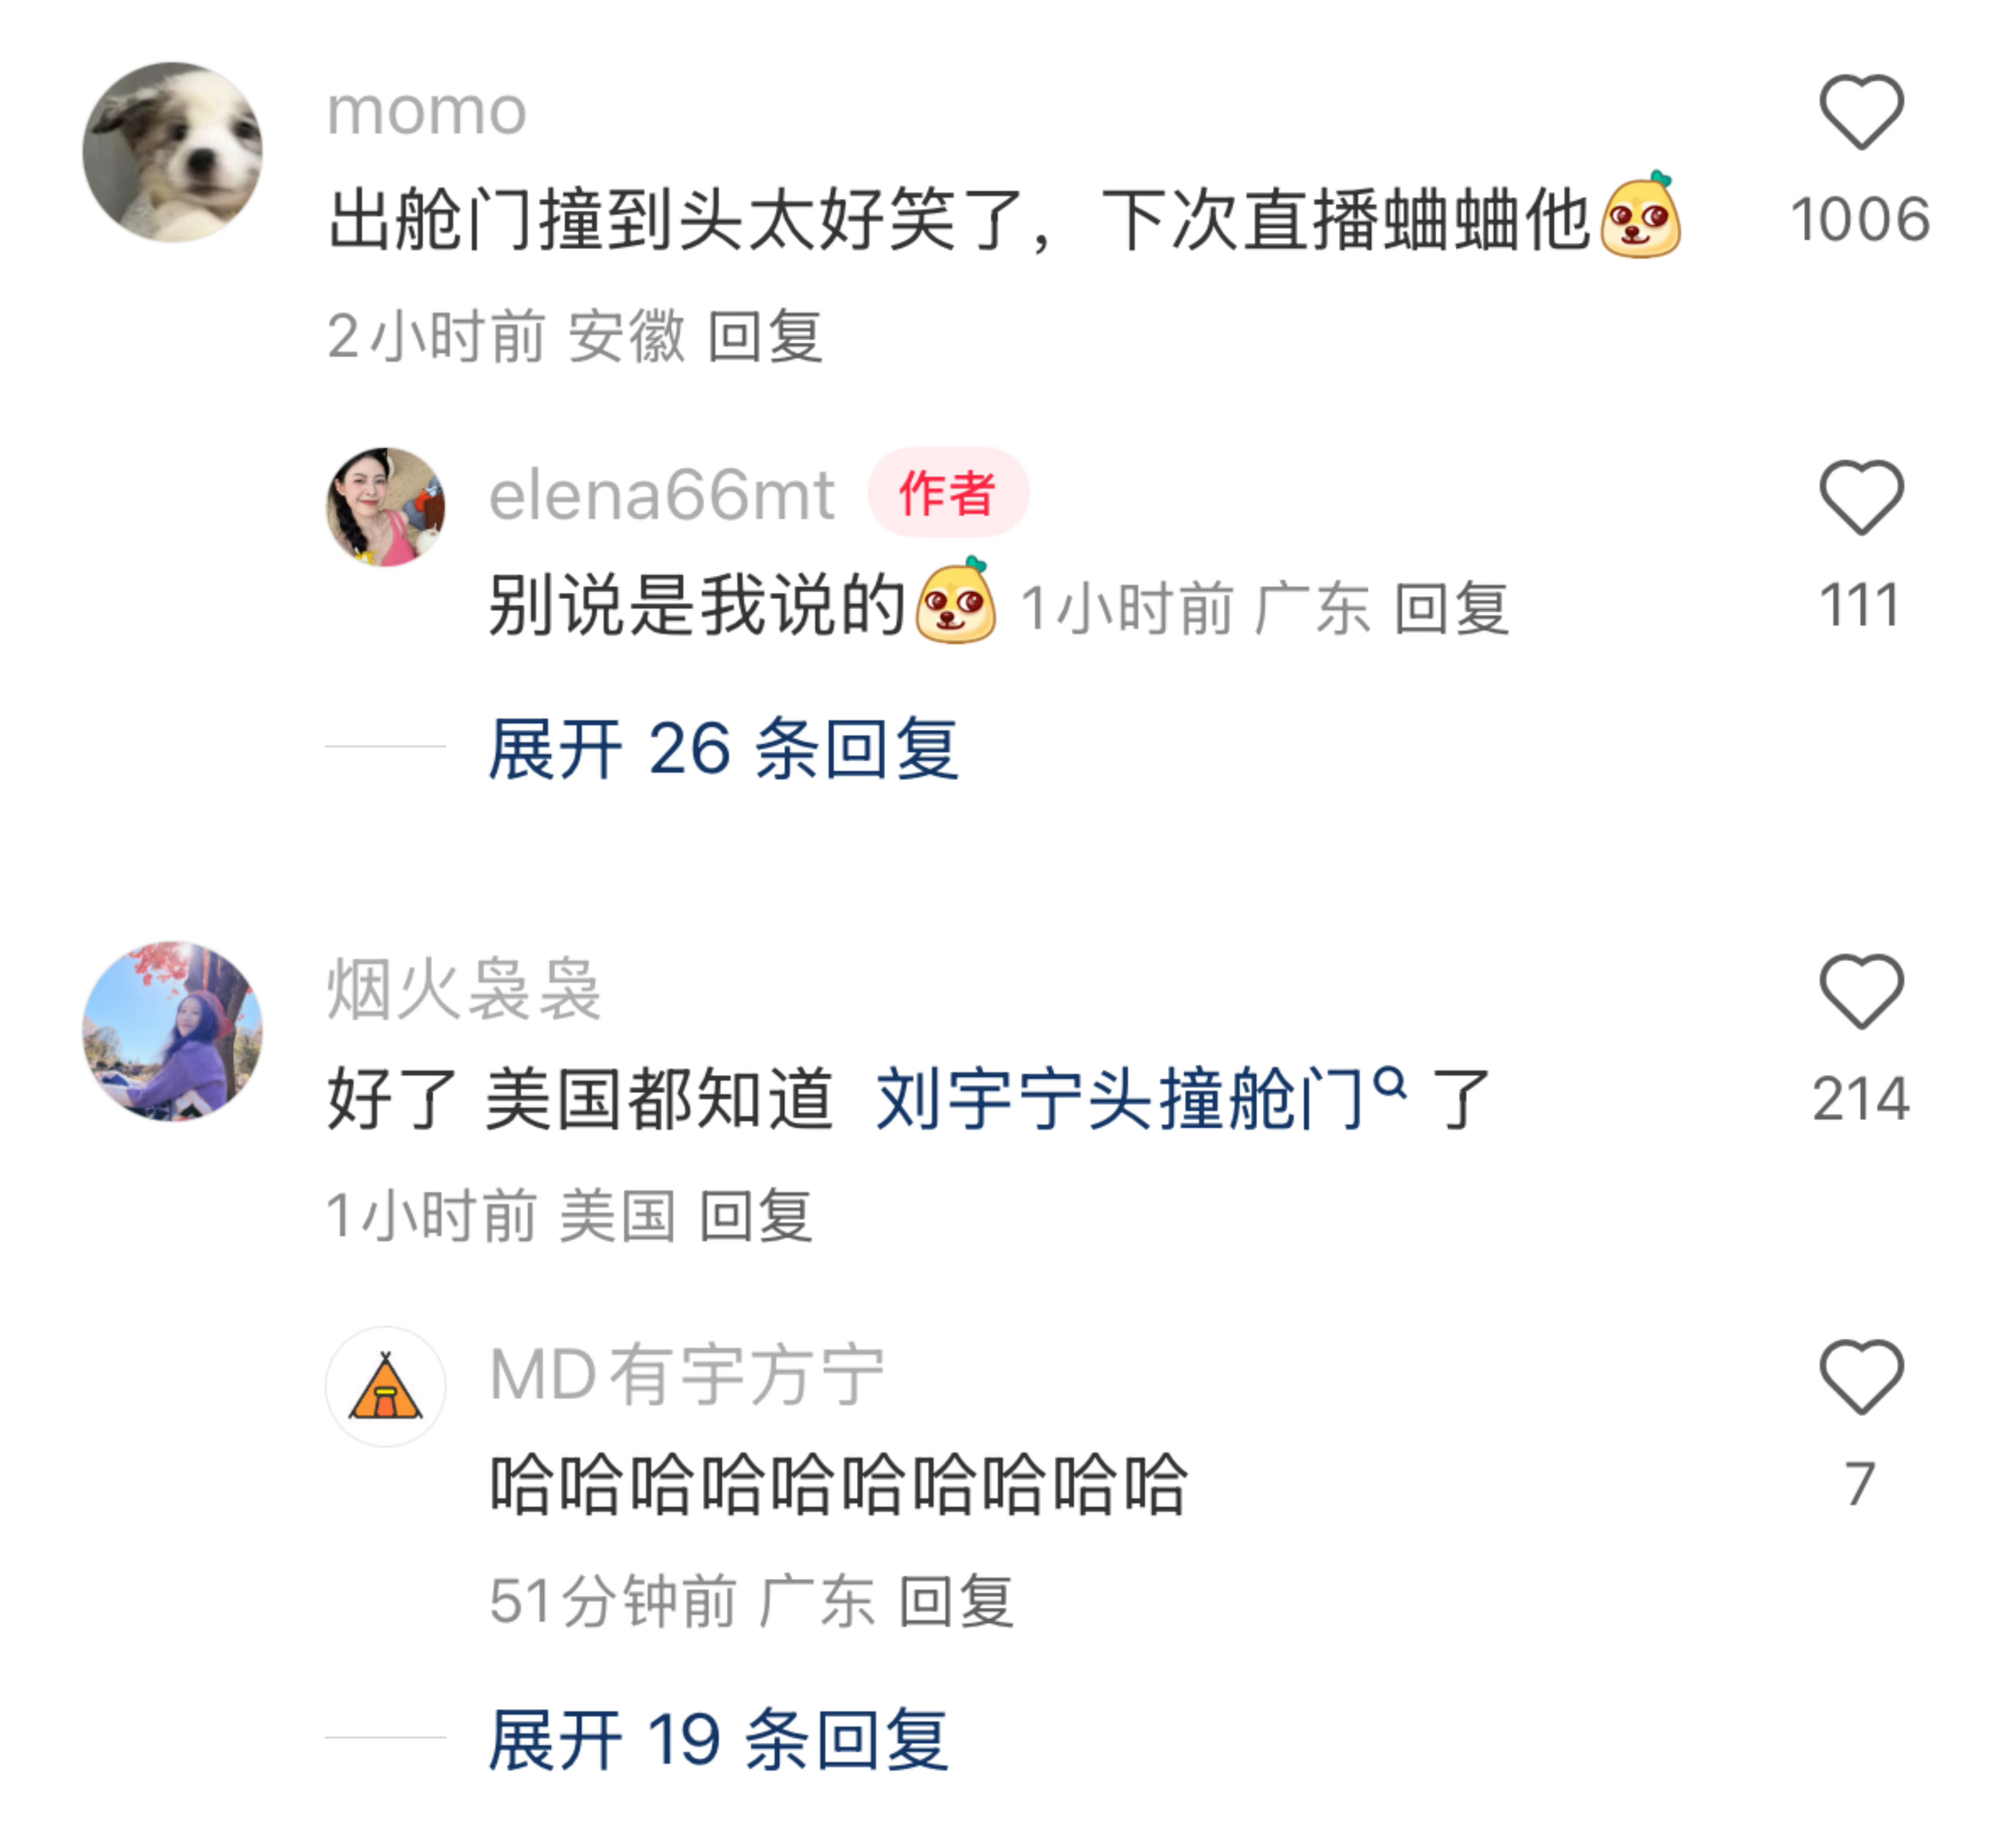The width and height of the screenshot is (1994, 1848).
Task: Open elena66mt's profile avatar
Action: tap(385, 507)
